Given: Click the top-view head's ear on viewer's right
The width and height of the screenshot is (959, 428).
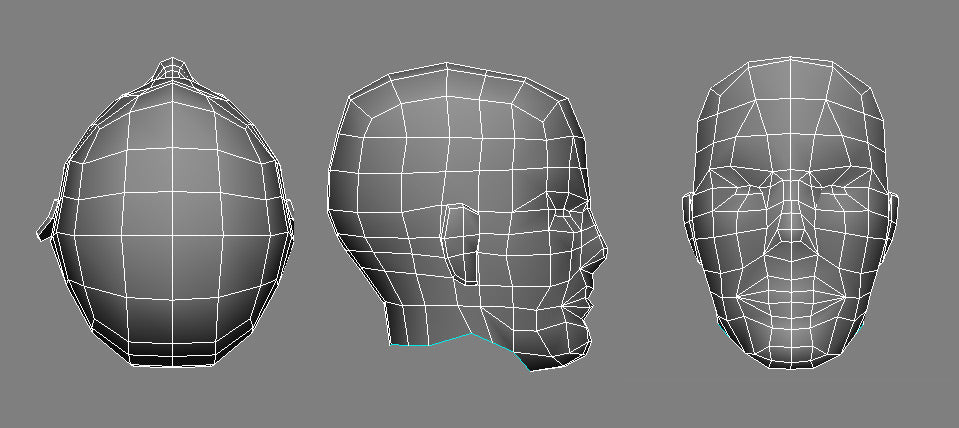Looking at the screenshot, I should click(290, 215).
